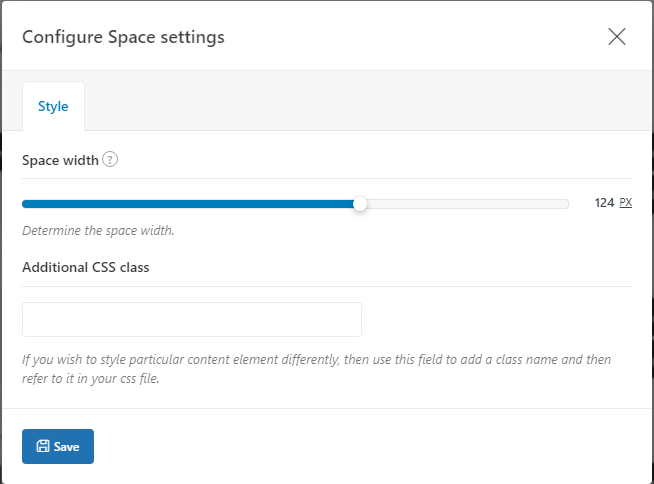Viewport: 654px width, 484px height.
Task: Open the Style tab
Action: [53, 106]
